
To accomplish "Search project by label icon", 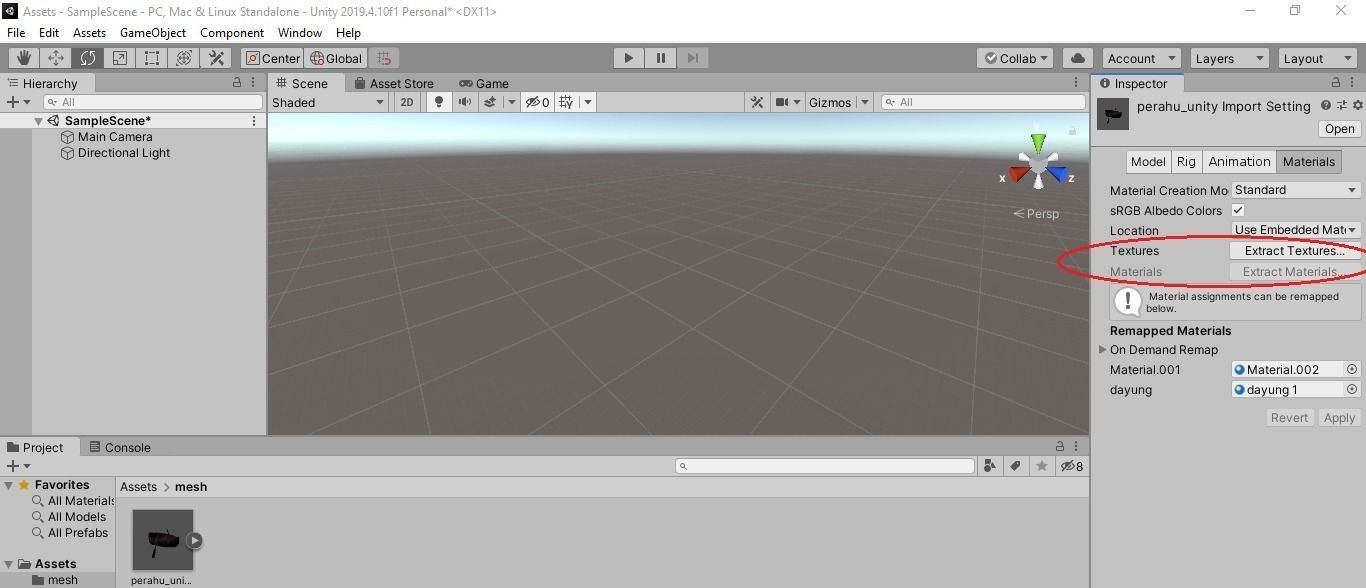I will (x=1016, y=466).
